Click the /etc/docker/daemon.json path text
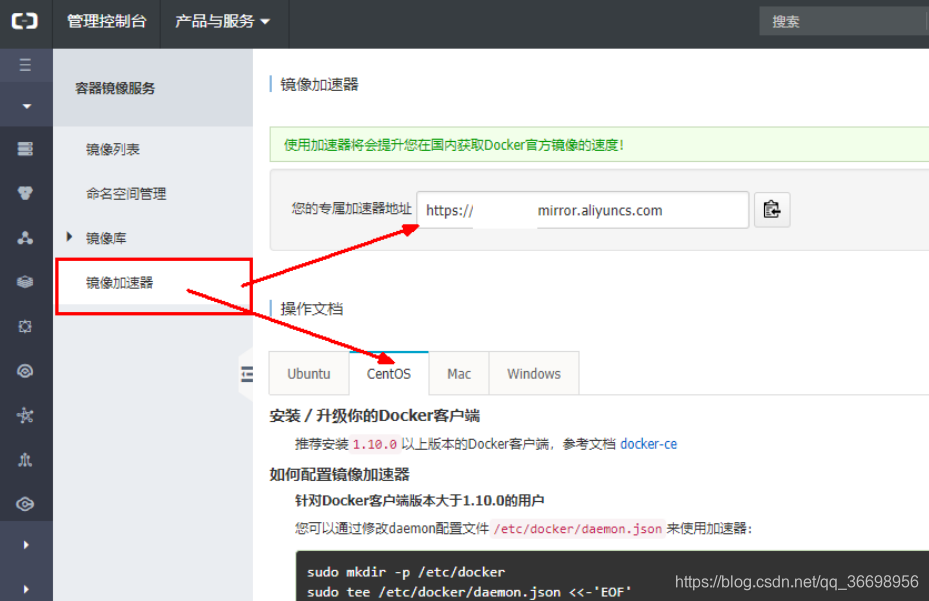929x601 pixels. (x=578, y=529)
